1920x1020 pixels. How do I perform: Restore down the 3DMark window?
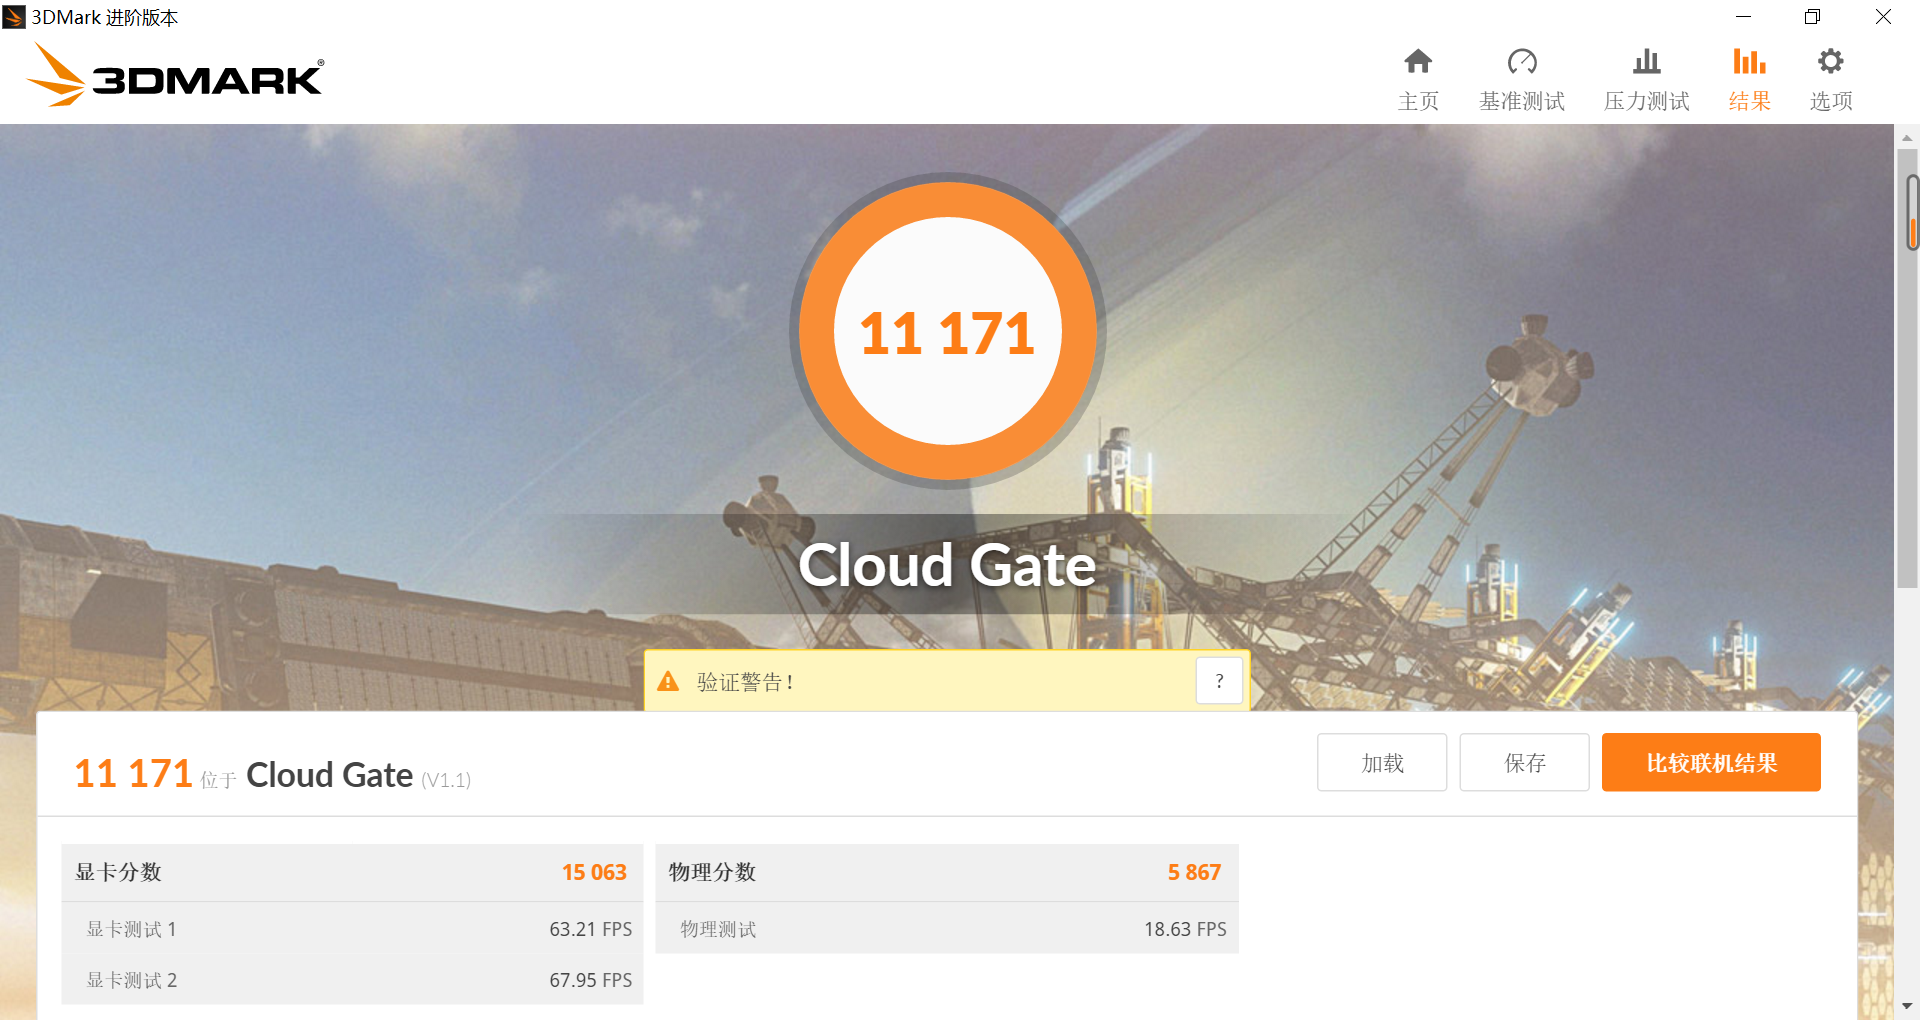1812,17
